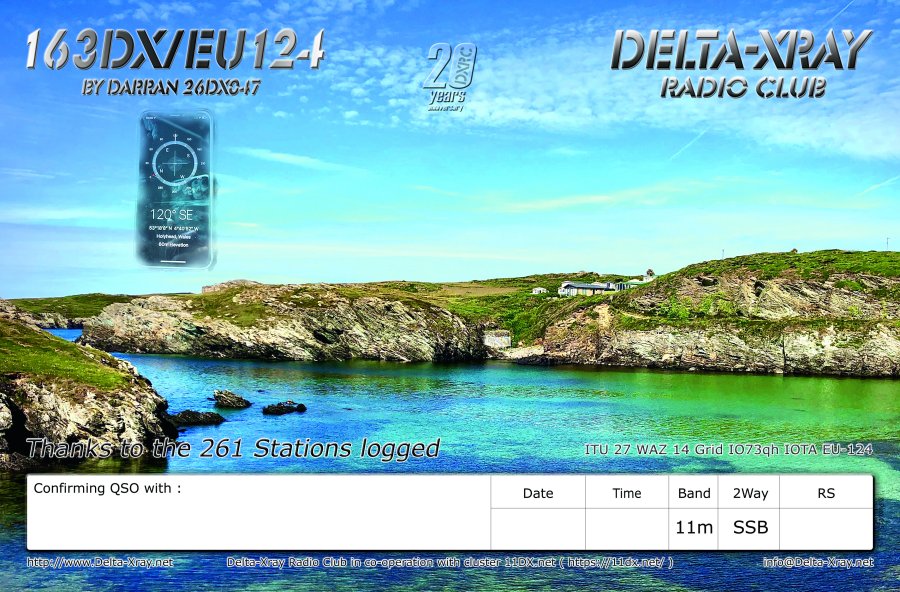Click the Band column header

pos(694,493)
